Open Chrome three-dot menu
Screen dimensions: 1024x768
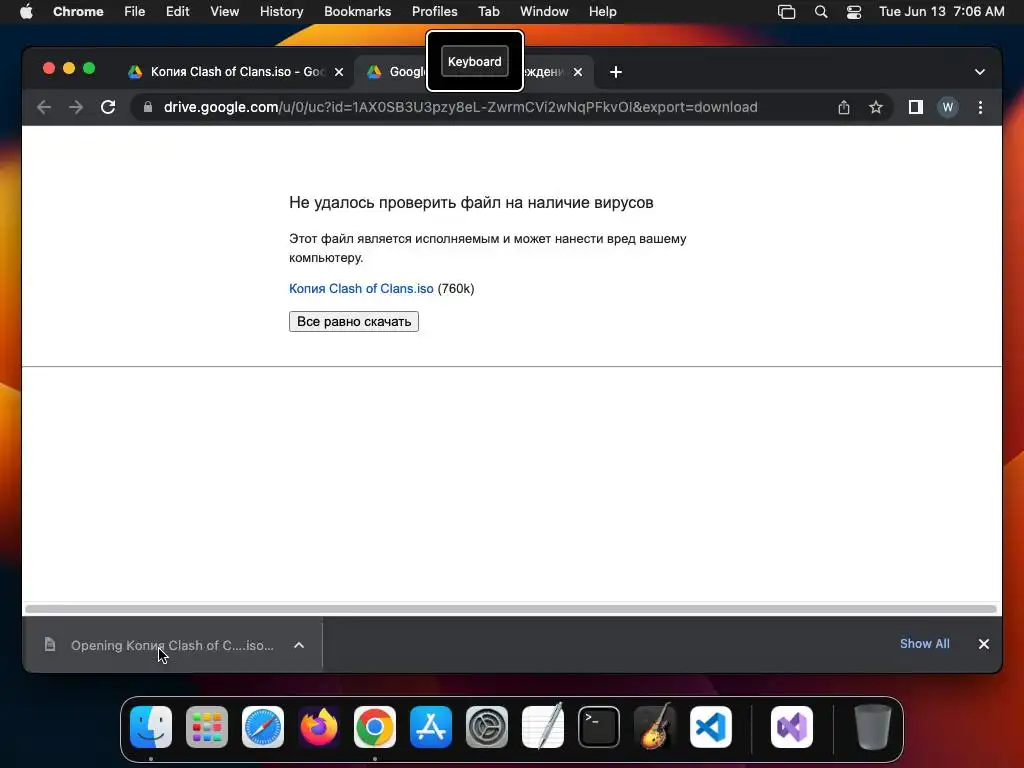click(x=980, y=107)
